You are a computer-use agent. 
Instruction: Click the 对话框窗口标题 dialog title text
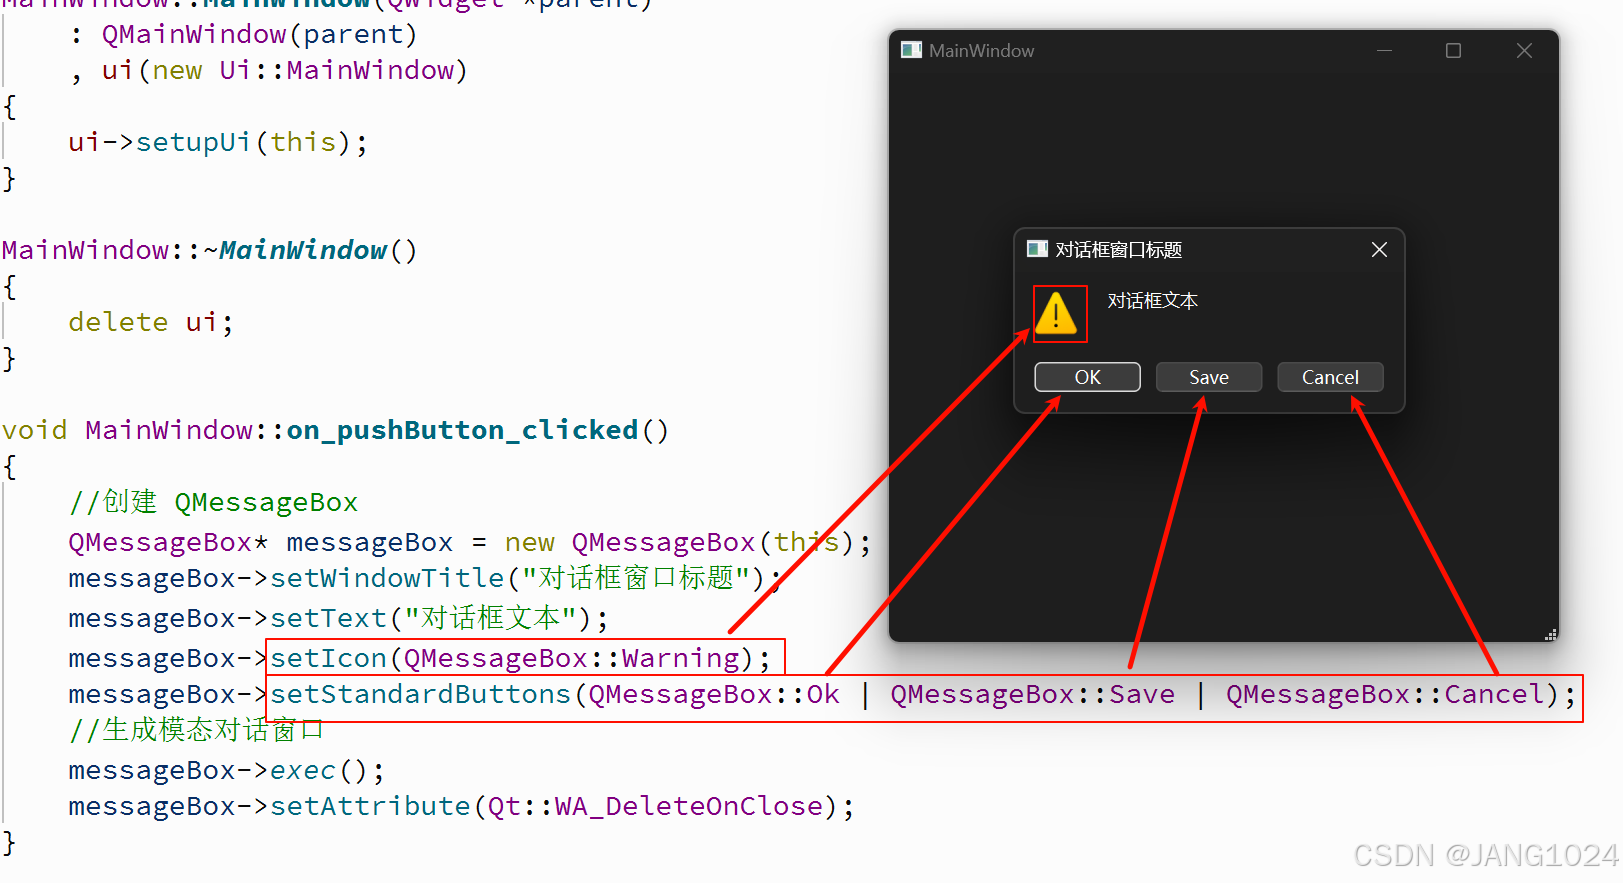pyautogui.click(x=1119, y=250)
